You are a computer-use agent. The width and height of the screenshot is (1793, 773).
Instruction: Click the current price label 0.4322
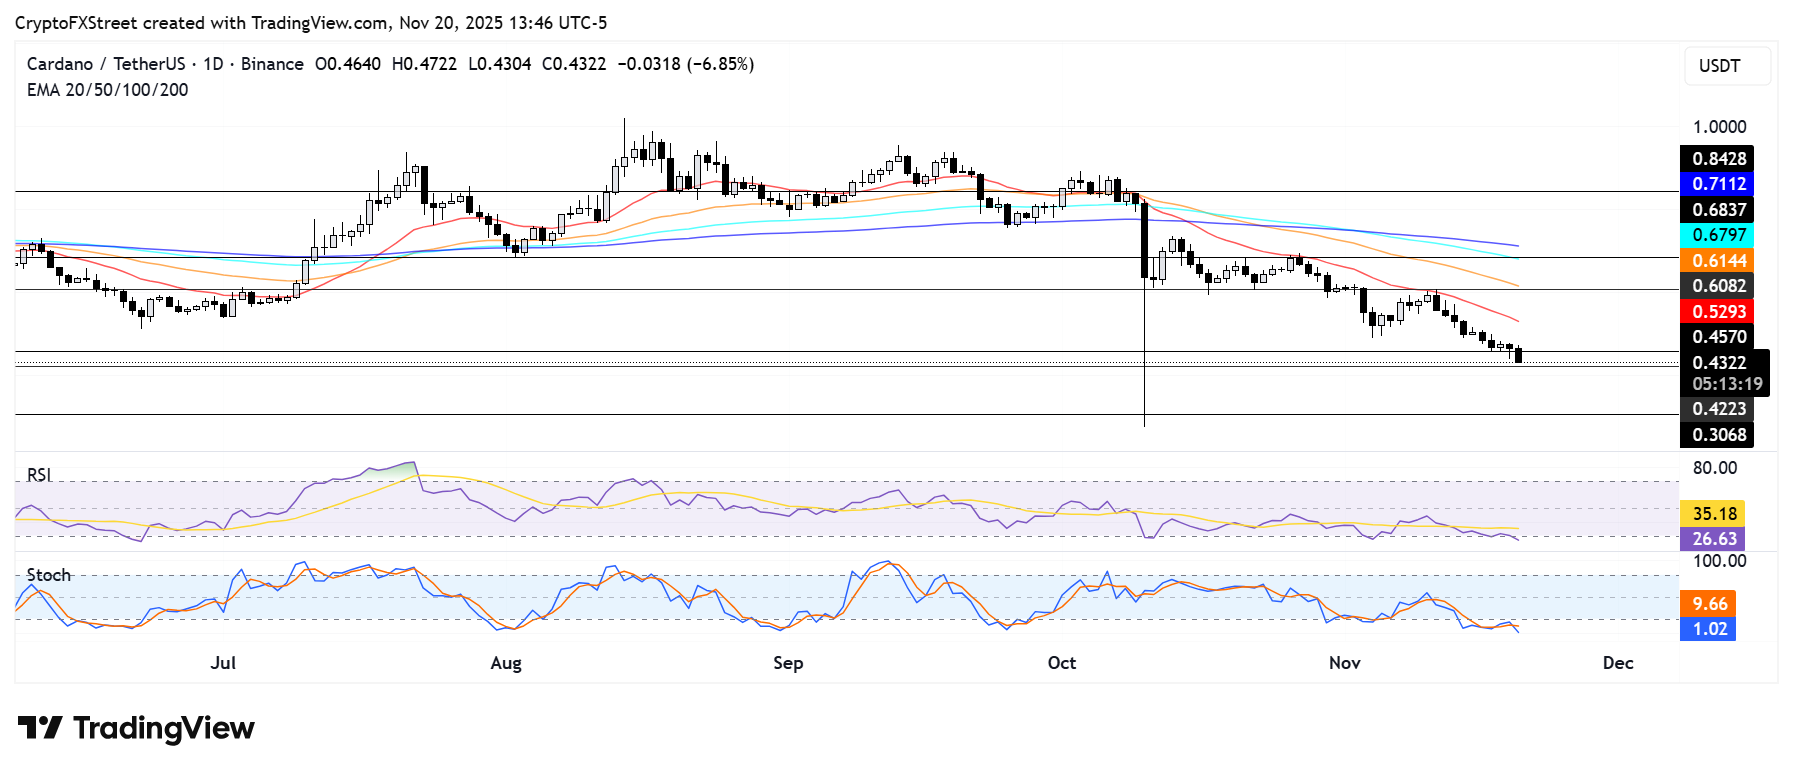(1717, 363)
